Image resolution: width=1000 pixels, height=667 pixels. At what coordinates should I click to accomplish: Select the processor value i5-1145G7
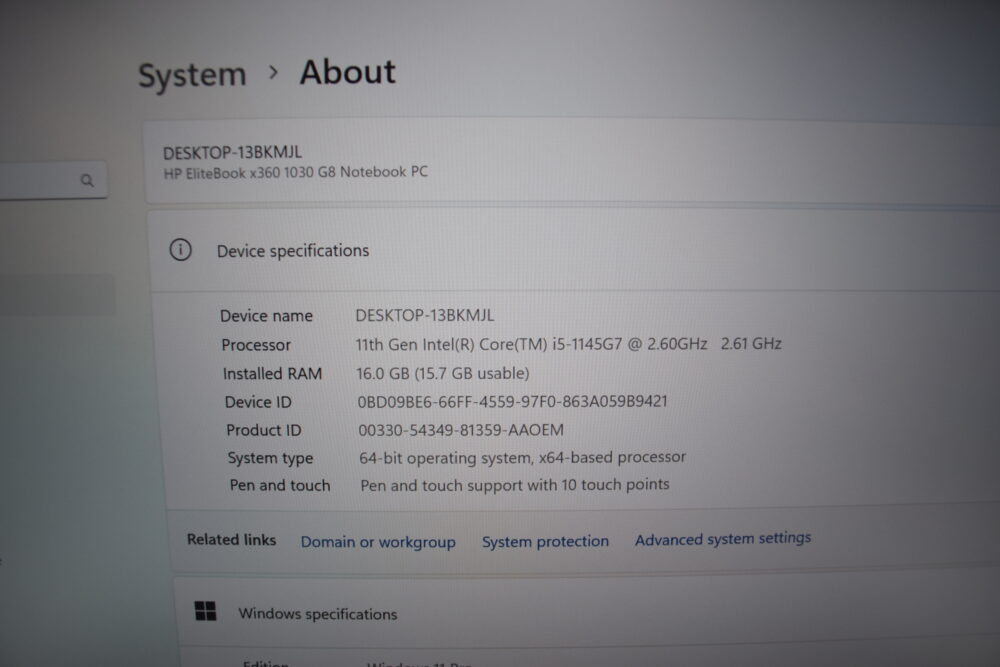click(568, 344)
